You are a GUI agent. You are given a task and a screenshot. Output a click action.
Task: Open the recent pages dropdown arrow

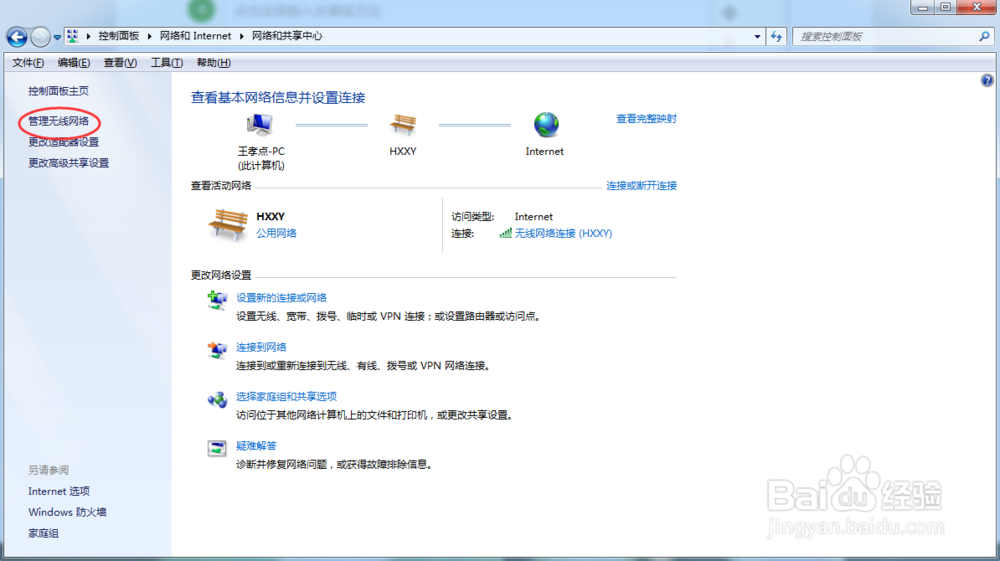[57, 38]
